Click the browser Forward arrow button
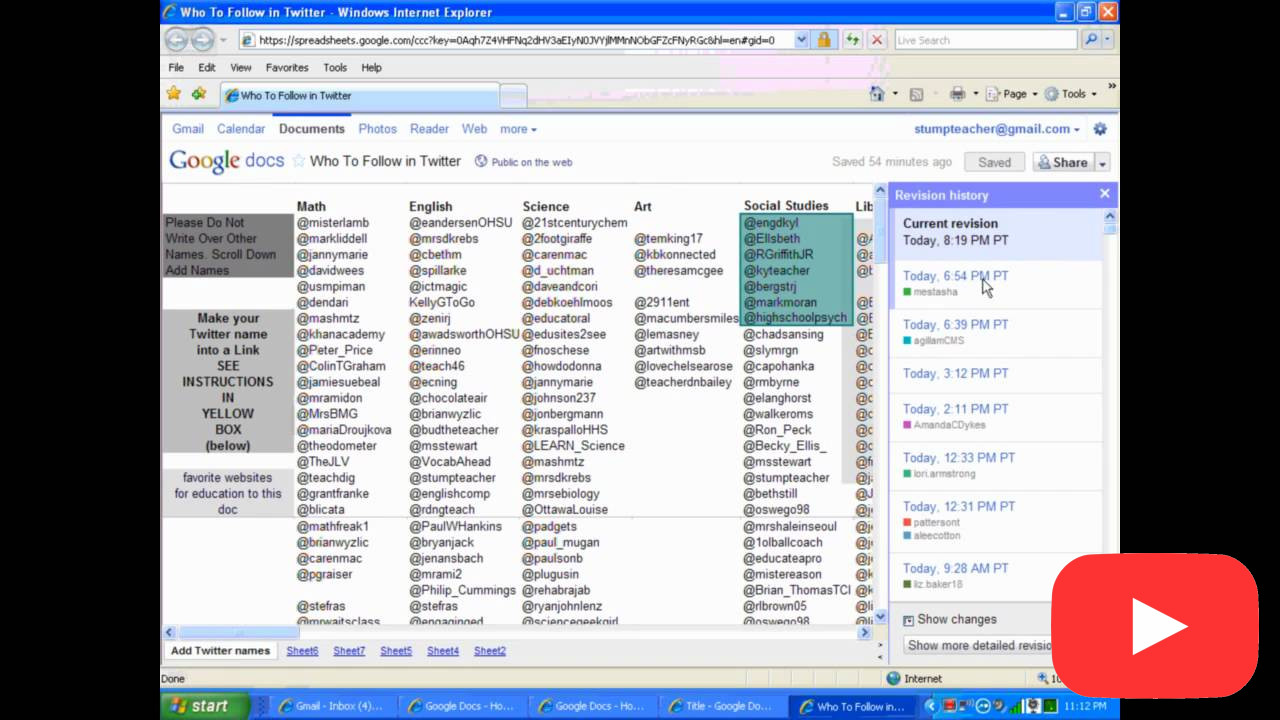Viewport: 1280px width, 720px height. point(202,40)
